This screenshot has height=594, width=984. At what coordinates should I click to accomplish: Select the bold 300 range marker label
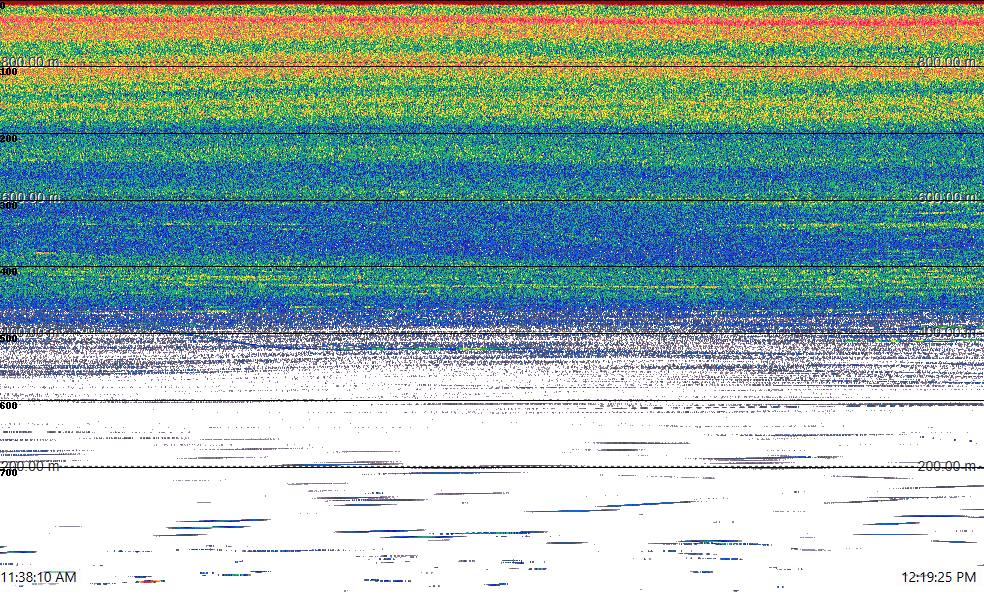click(x=9, y=205)
